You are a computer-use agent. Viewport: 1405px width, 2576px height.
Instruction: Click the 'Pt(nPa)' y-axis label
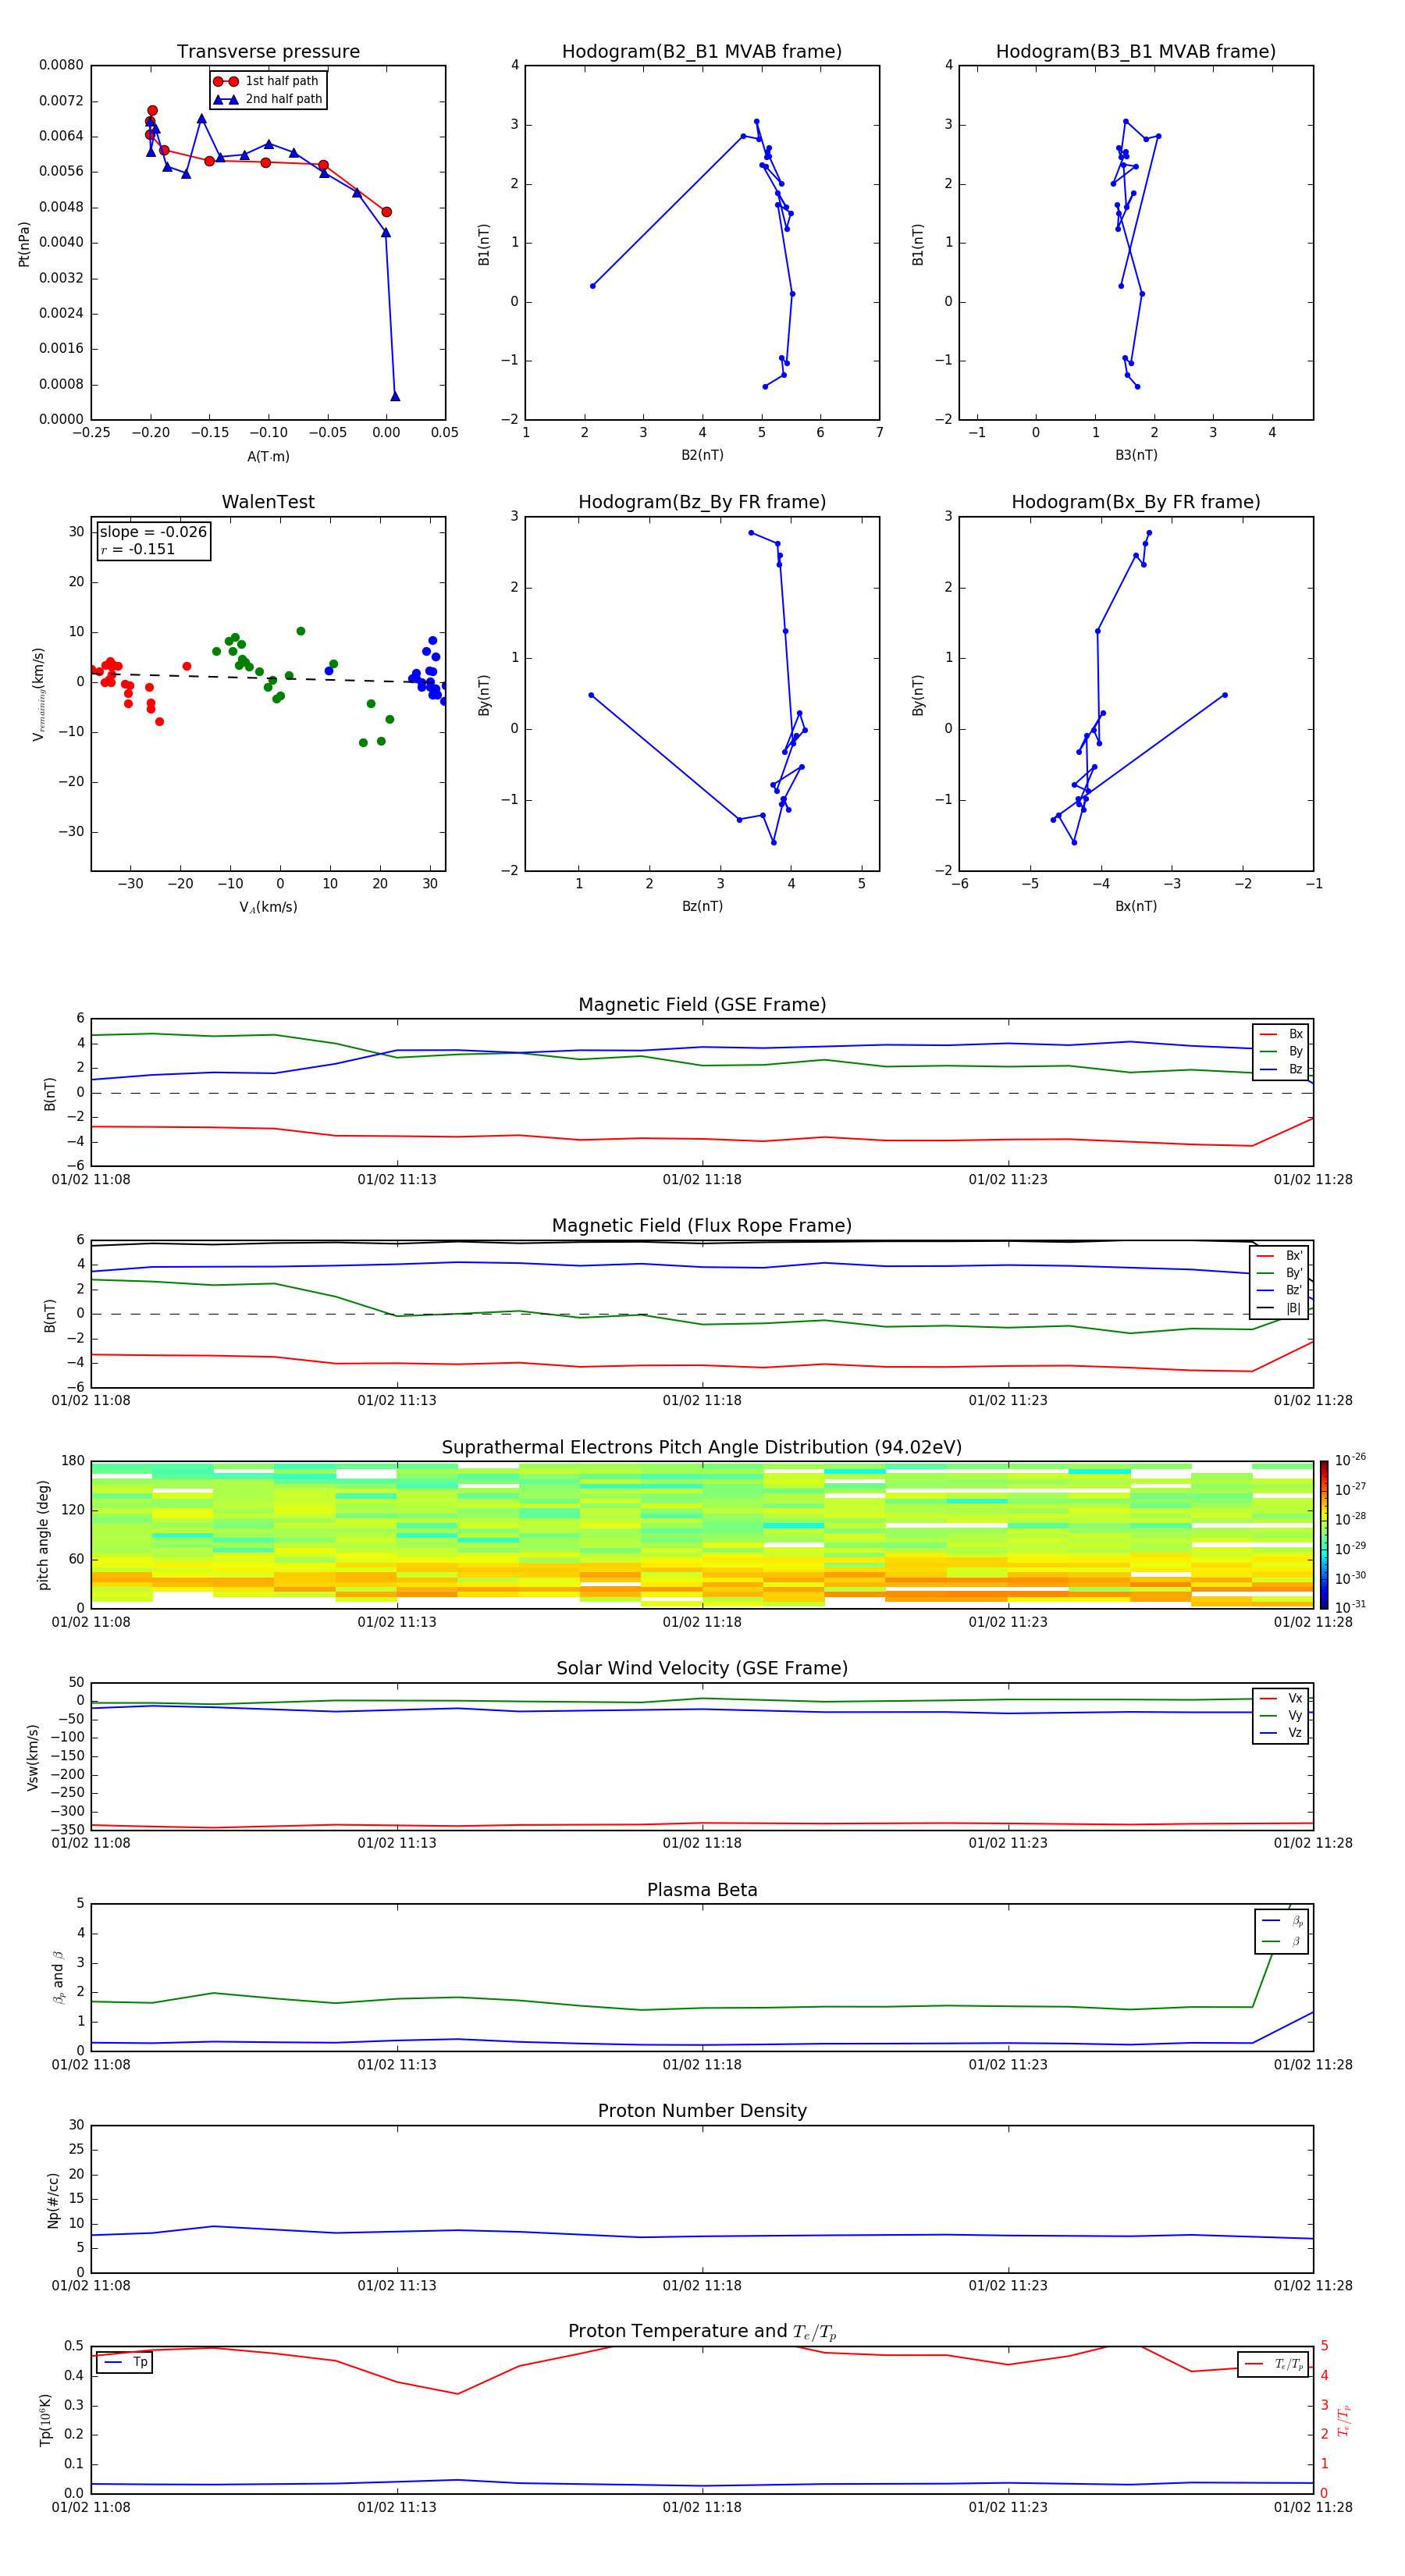coord(24,243)
